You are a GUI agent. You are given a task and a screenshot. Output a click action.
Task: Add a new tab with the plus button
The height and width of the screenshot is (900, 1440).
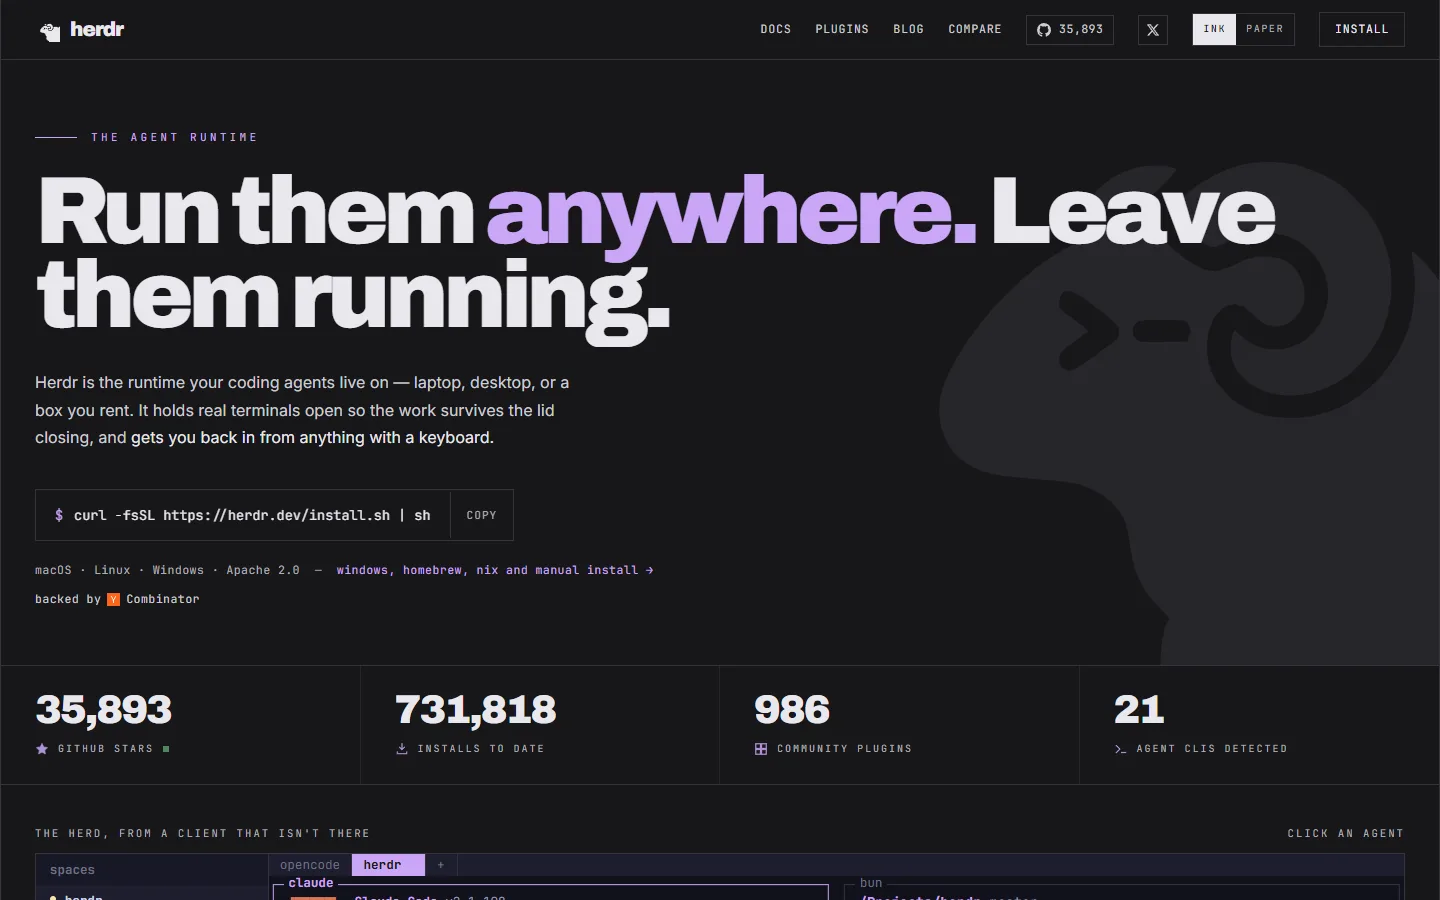[x=441, y=865]
